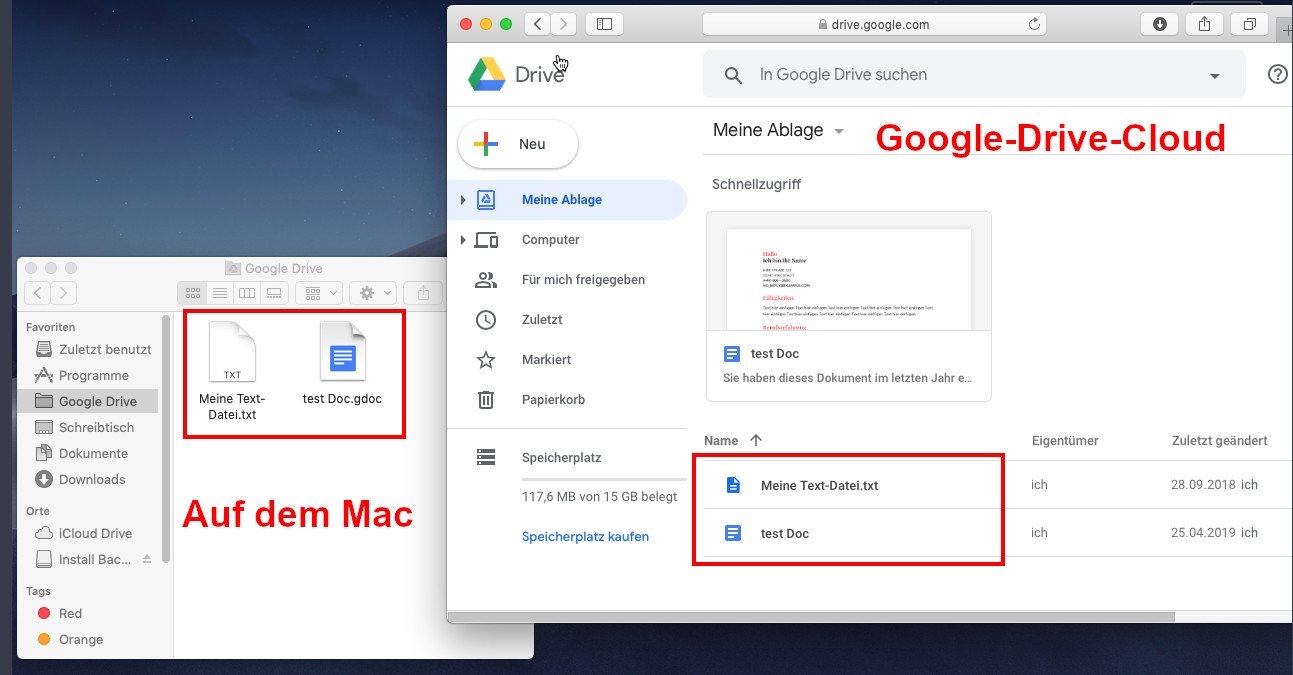Open the Meine Ablage dropdown arrow
Screen dimensions: 1293x675
838,130
